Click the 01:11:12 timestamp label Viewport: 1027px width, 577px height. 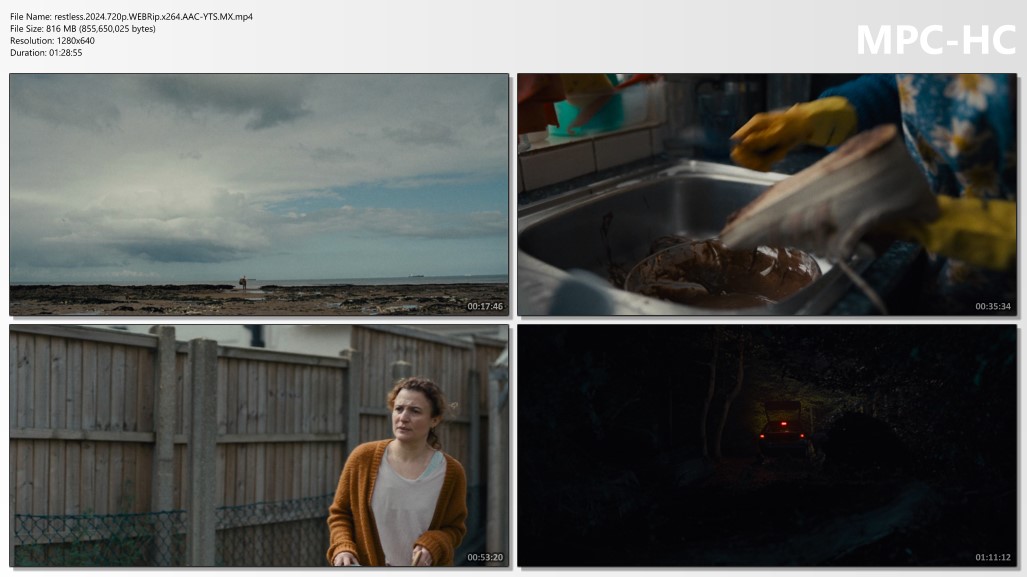click(993, 557)
